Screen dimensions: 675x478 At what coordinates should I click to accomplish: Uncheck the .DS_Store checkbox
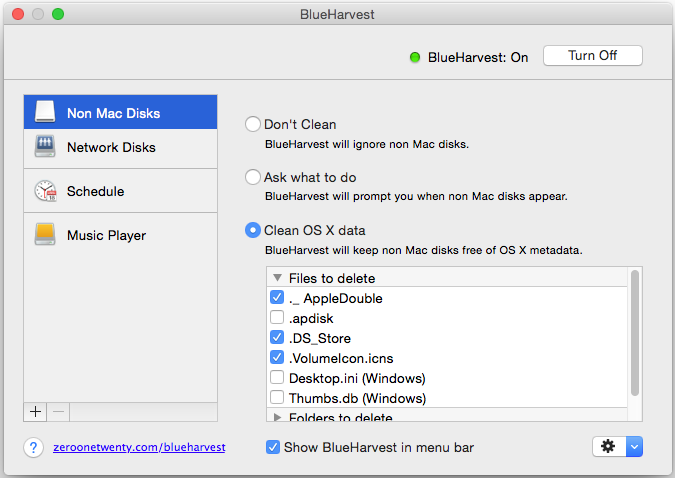pos(277,338)
